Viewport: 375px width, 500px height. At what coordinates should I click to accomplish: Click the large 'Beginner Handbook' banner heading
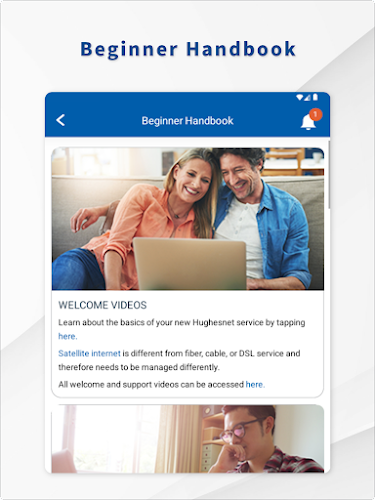tap(188, 49)
